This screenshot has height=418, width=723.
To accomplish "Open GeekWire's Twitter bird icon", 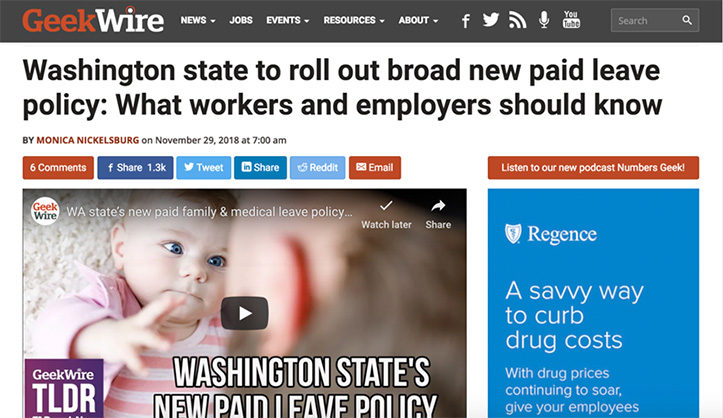I will (491, 20).
